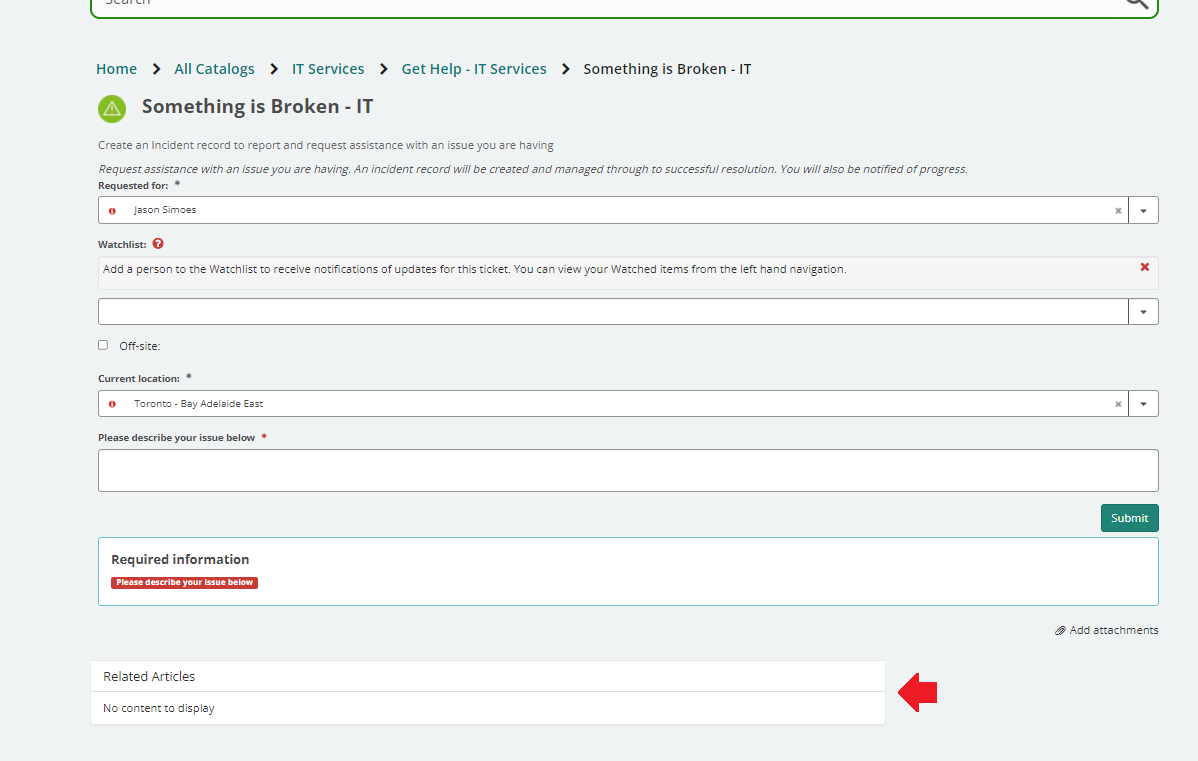
Task: Click the paperclip Add attachments icon
Action: 1061,630
